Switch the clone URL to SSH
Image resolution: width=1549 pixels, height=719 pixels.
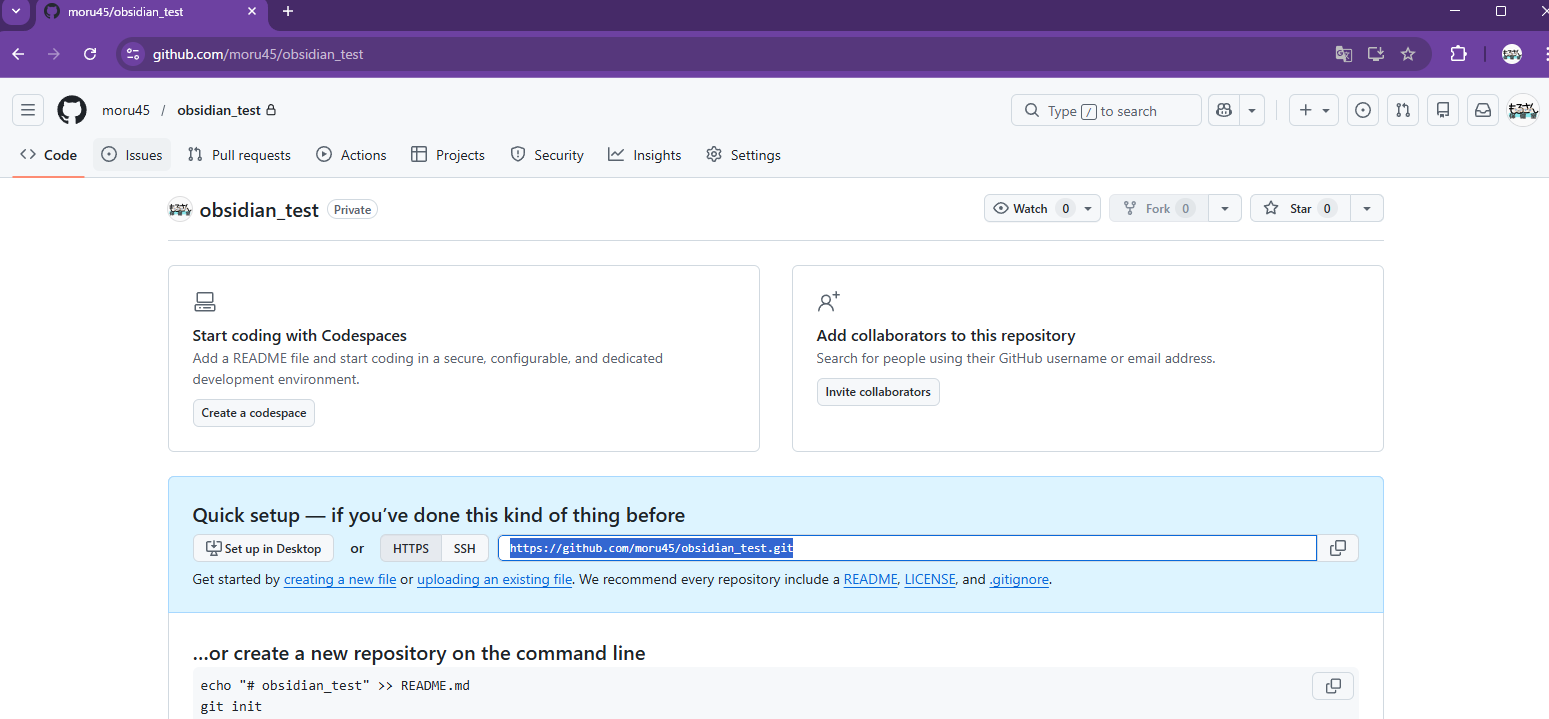point(465,548)
